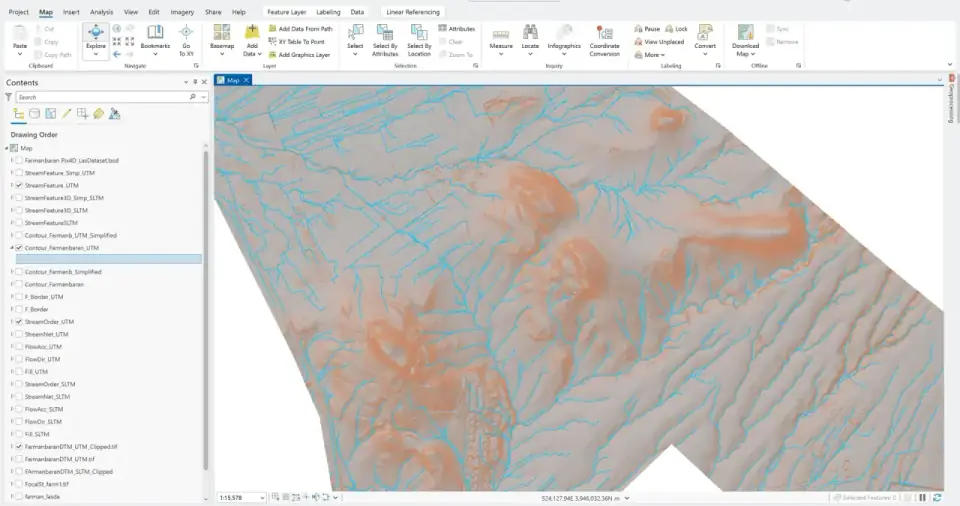Close the Map view tab
Image resolution: width=960 pixels, height=506 pixels.
coord(246,80)
